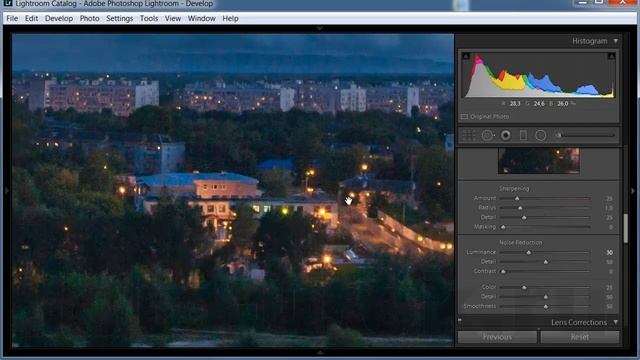Image resolution: width=640 pixels, height=360 pixels.
Task: Select the Red Eye Correction tool
Action: 506,135
